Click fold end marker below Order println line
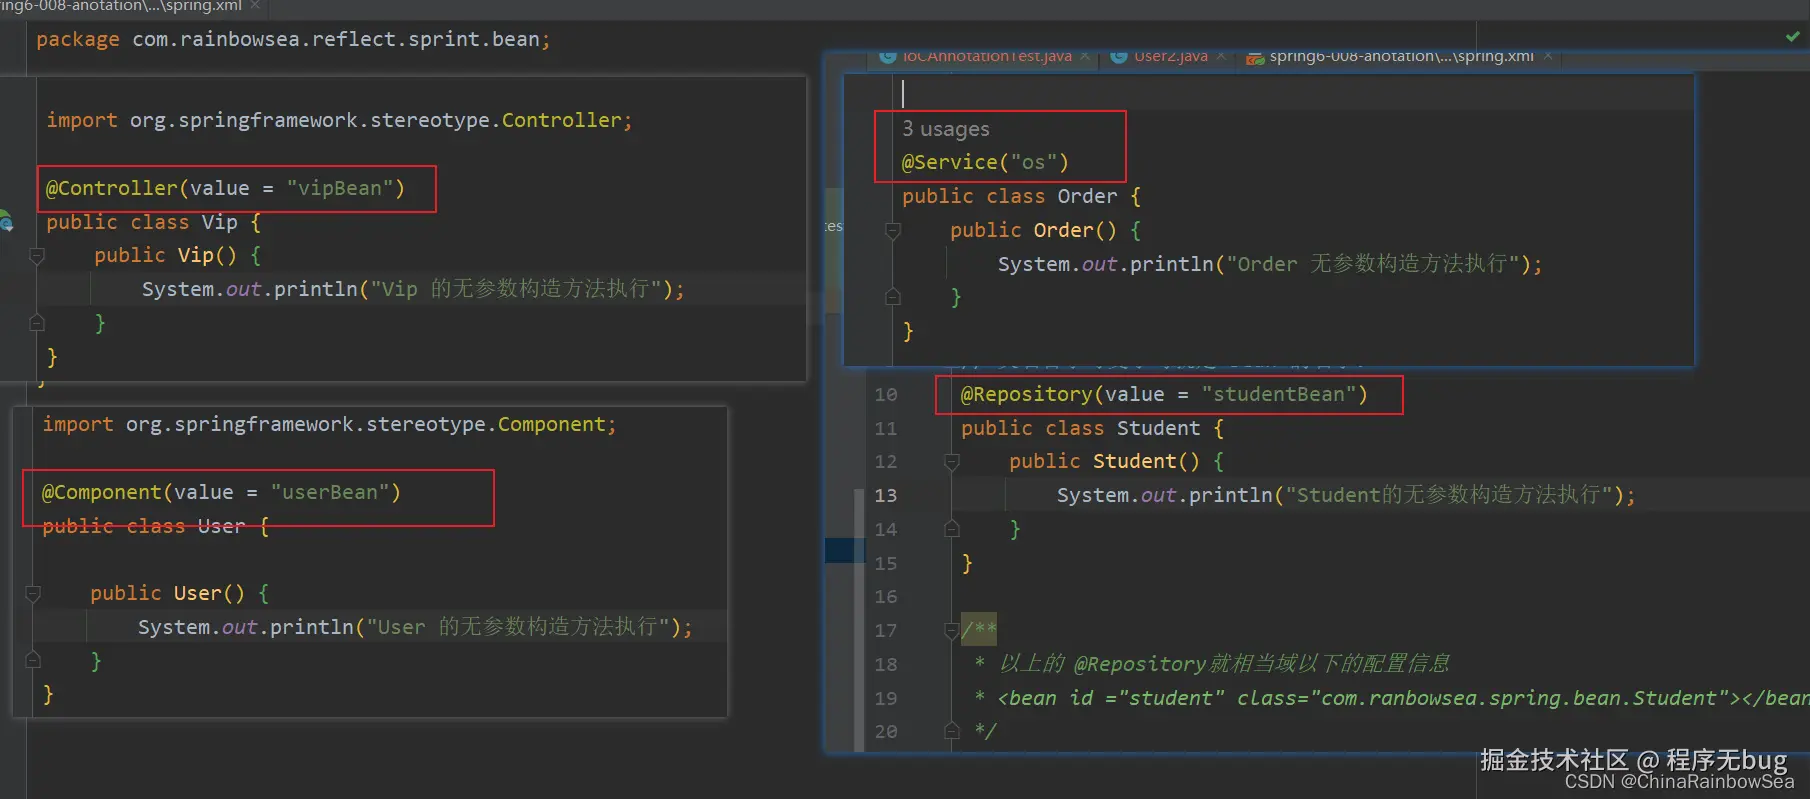The height and width of the screenshot is (799, 1810). tap(893, 297)
